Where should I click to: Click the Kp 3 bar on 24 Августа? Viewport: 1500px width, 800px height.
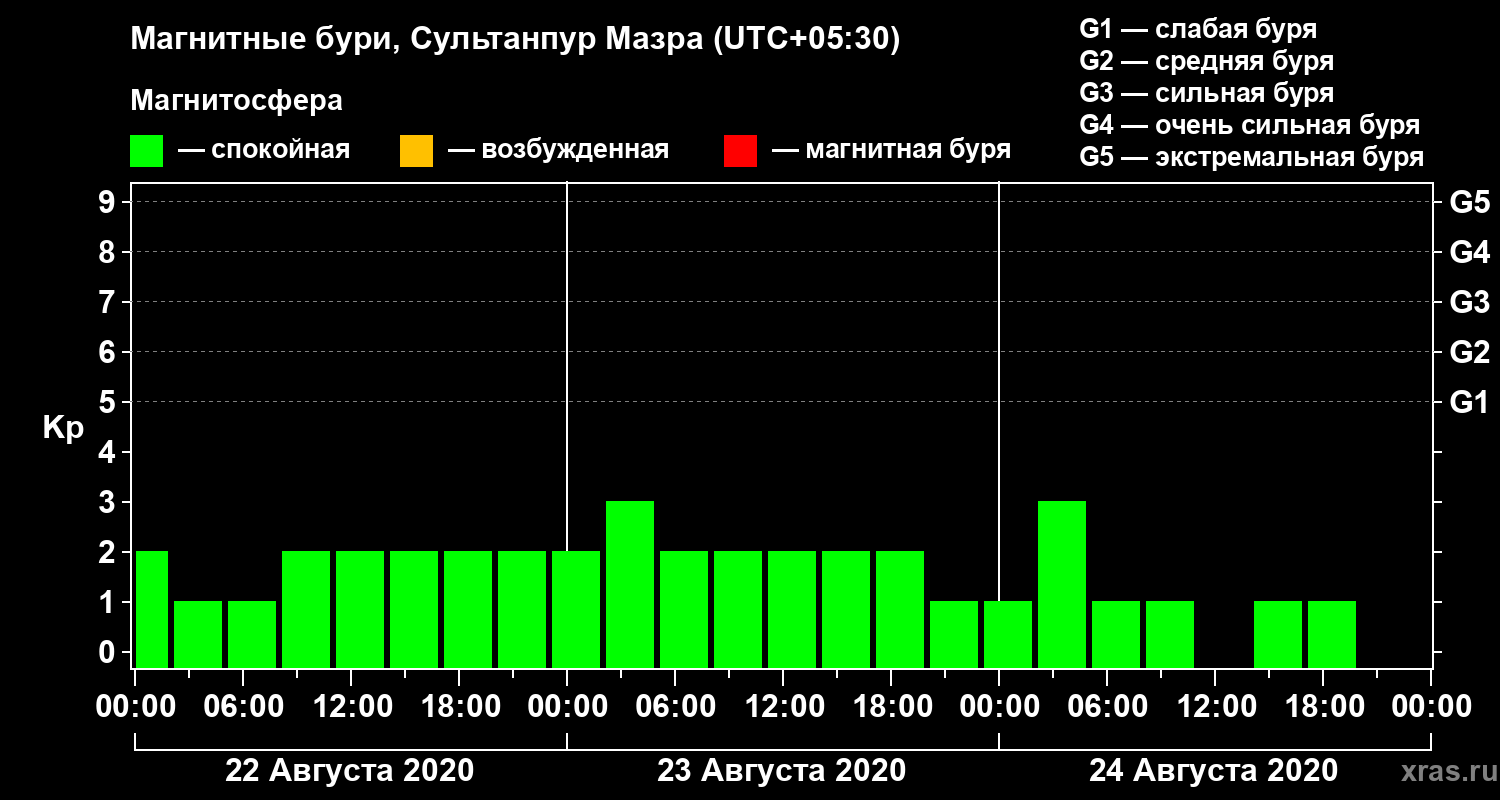[x=1062, y=584]
